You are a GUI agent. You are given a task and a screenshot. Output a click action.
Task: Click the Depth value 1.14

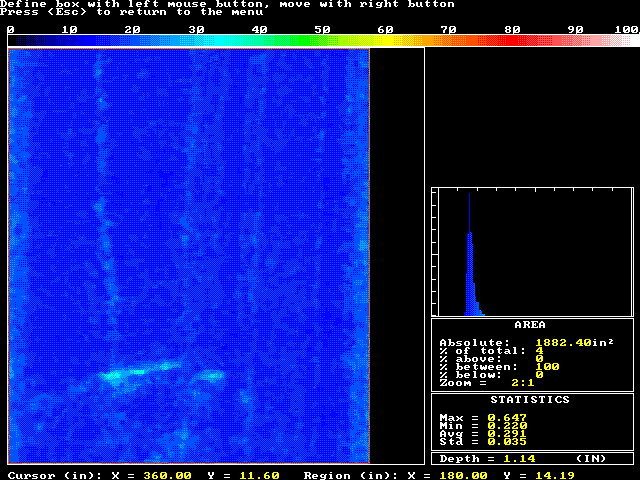tap(519, 458)
